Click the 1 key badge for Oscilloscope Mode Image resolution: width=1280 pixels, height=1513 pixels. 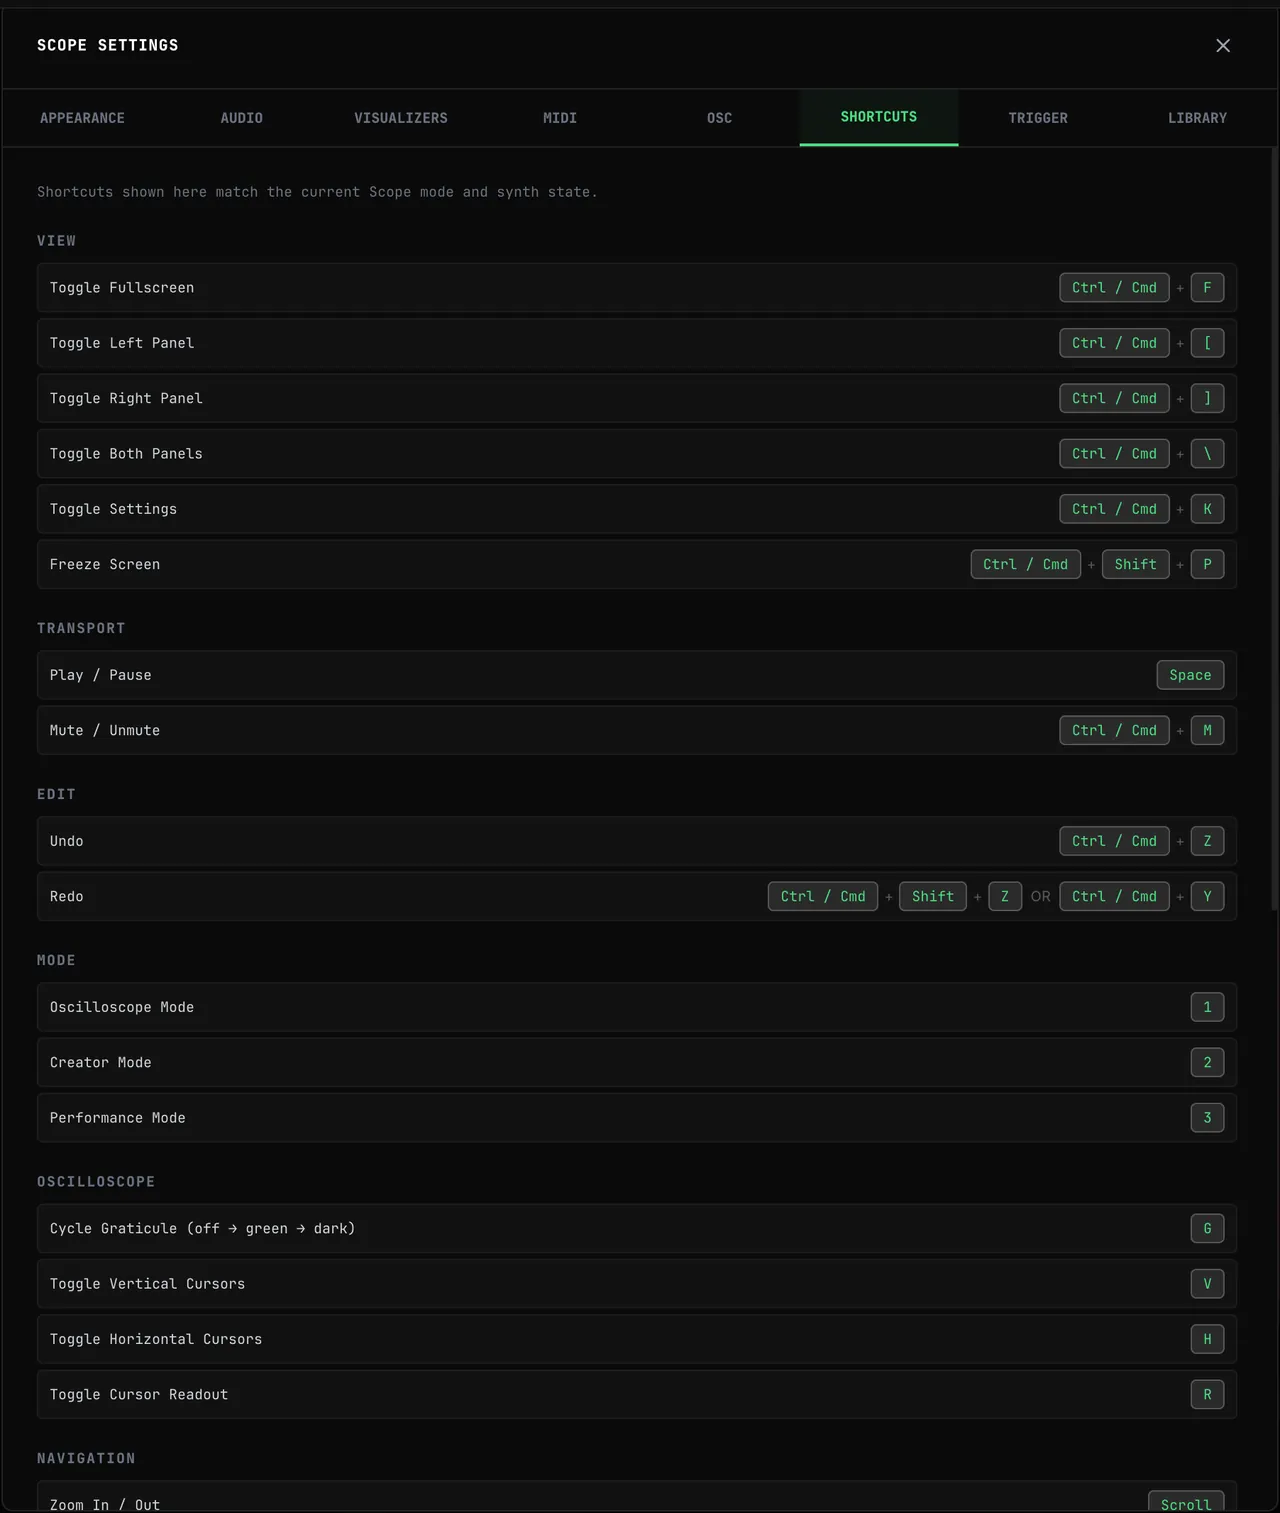[1207, 1007]
